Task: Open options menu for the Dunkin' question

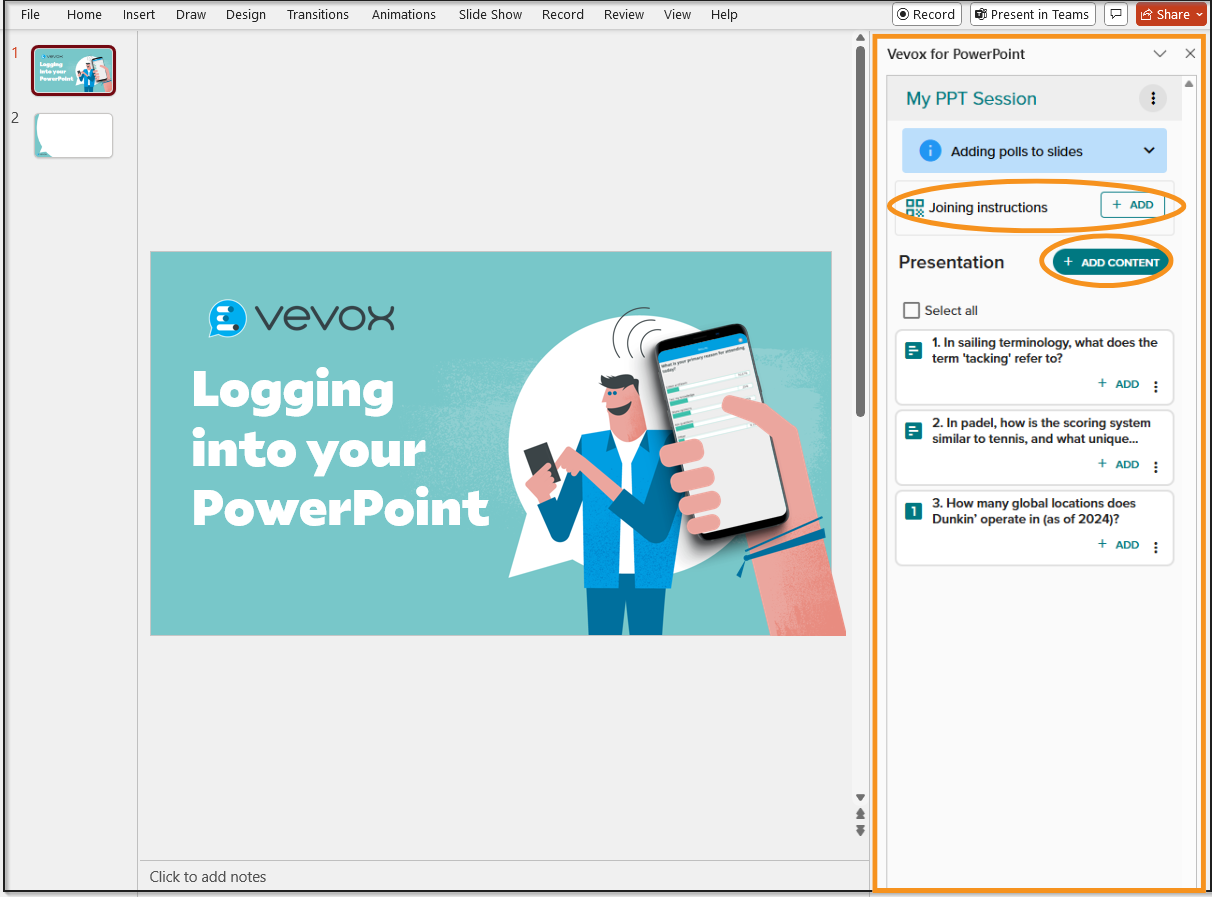Action: [x=1156, y=548]
